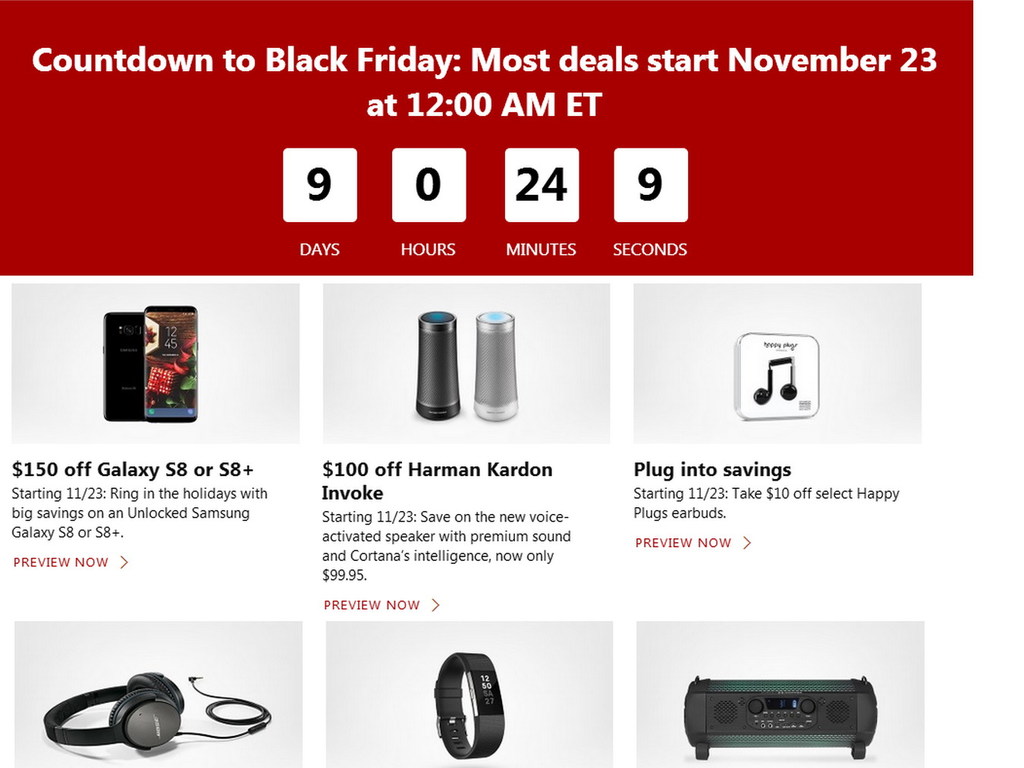
Task: Click the Days countdown box showing 9
Action: tap(320, 185)
